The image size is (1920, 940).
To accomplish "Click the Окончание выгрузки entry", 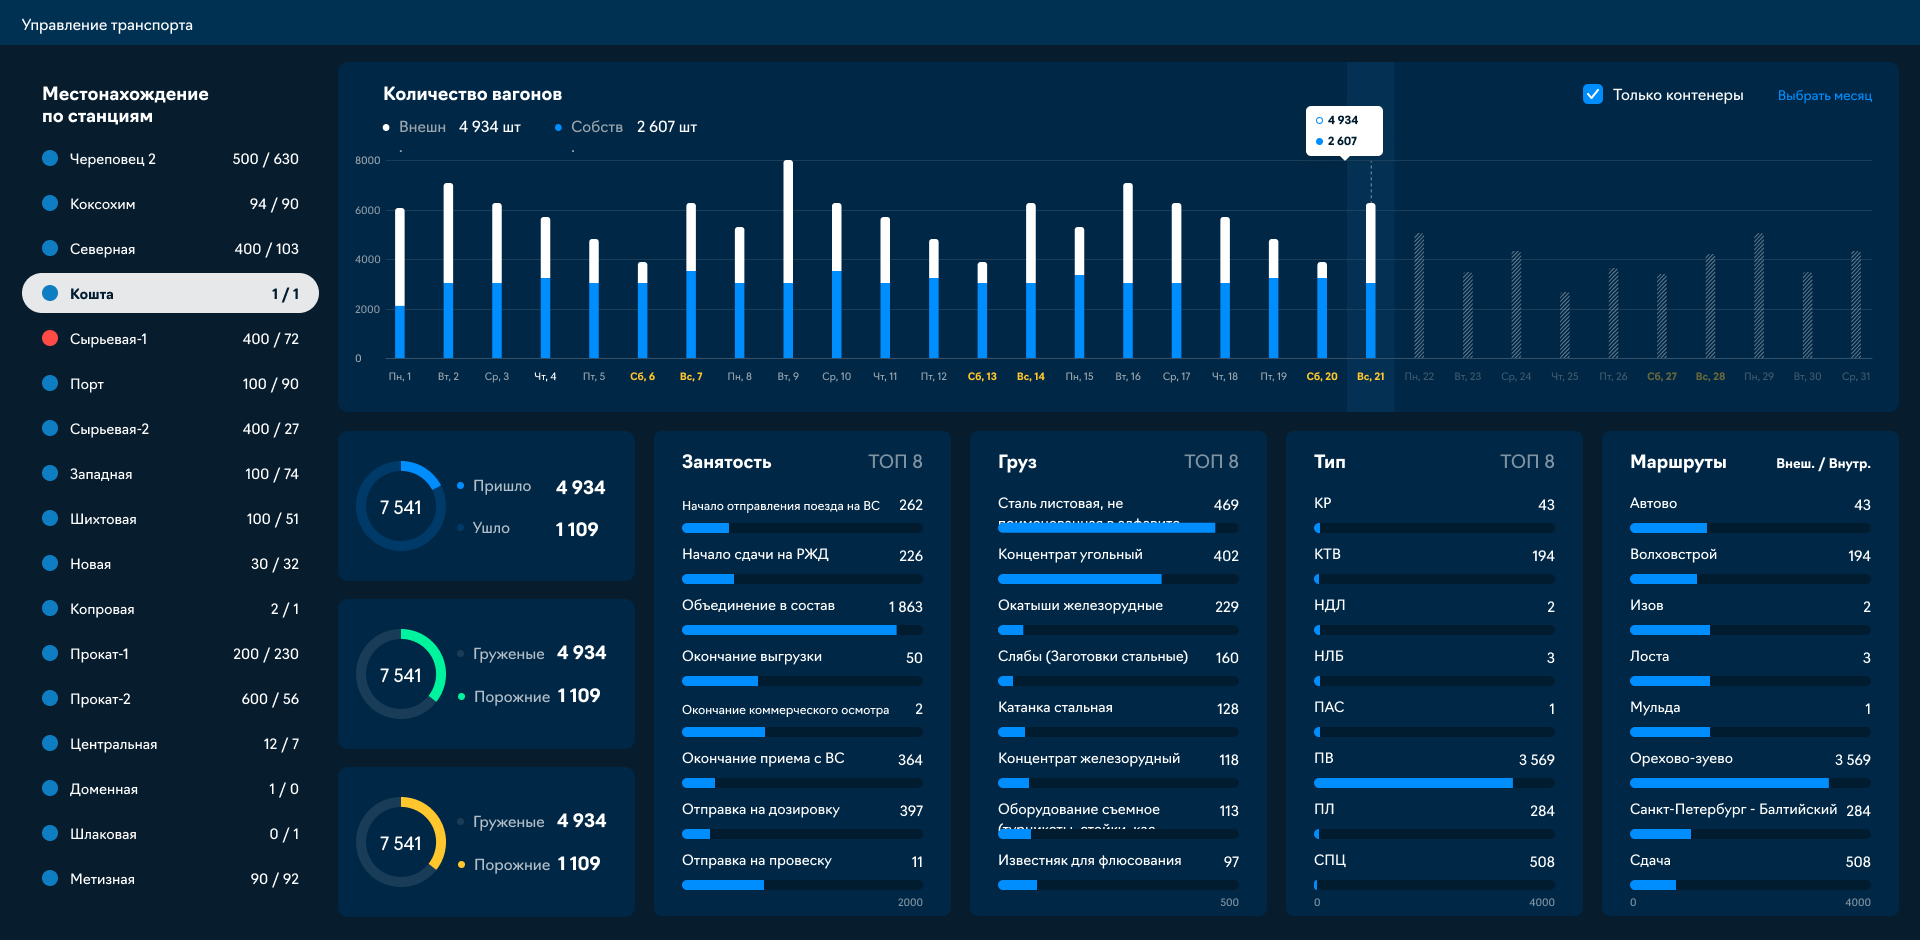I will click(x=802, y=667).
